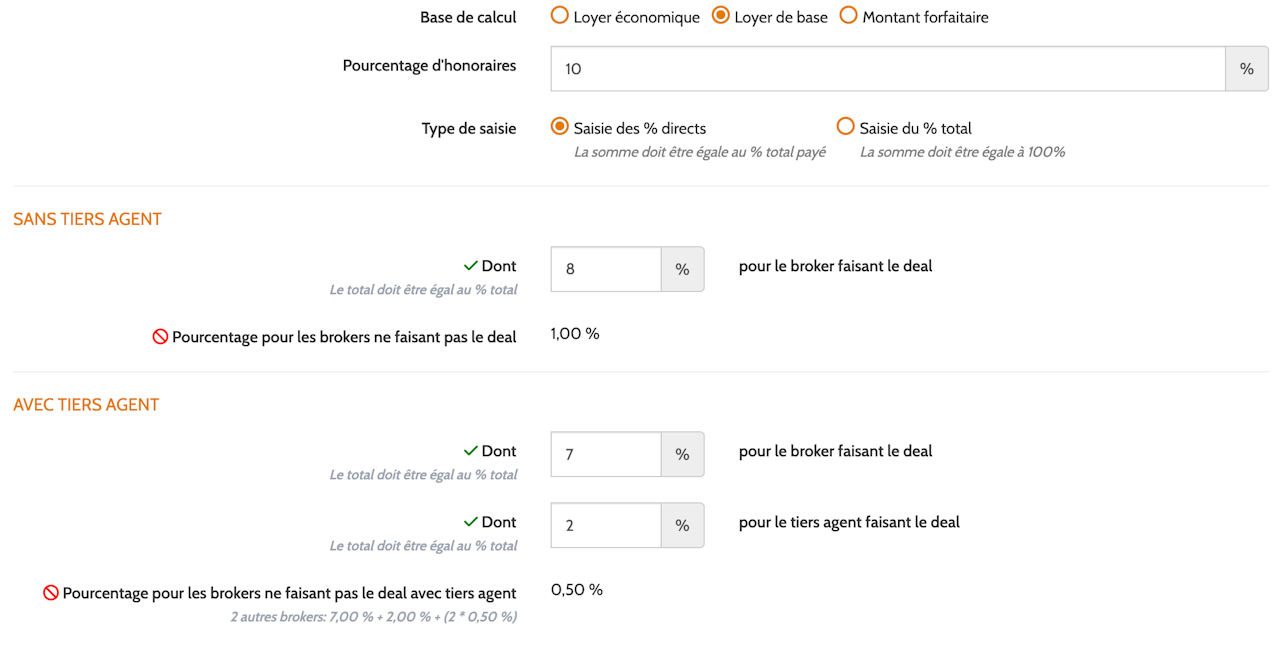
Task: Choose Montant forfaitaire as base de calcul
Action: coord(848,16)
